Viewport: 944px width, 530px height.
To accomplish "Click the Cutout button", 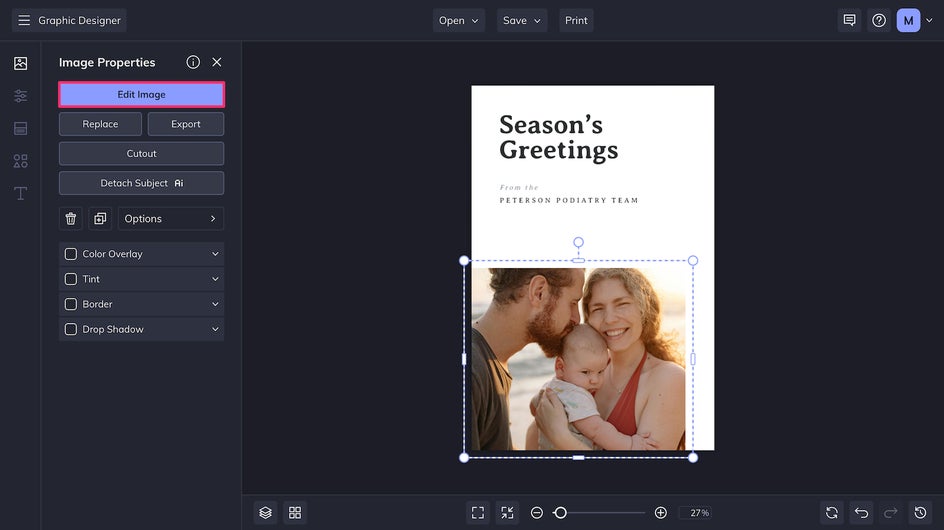I will (x=141, y=154).
